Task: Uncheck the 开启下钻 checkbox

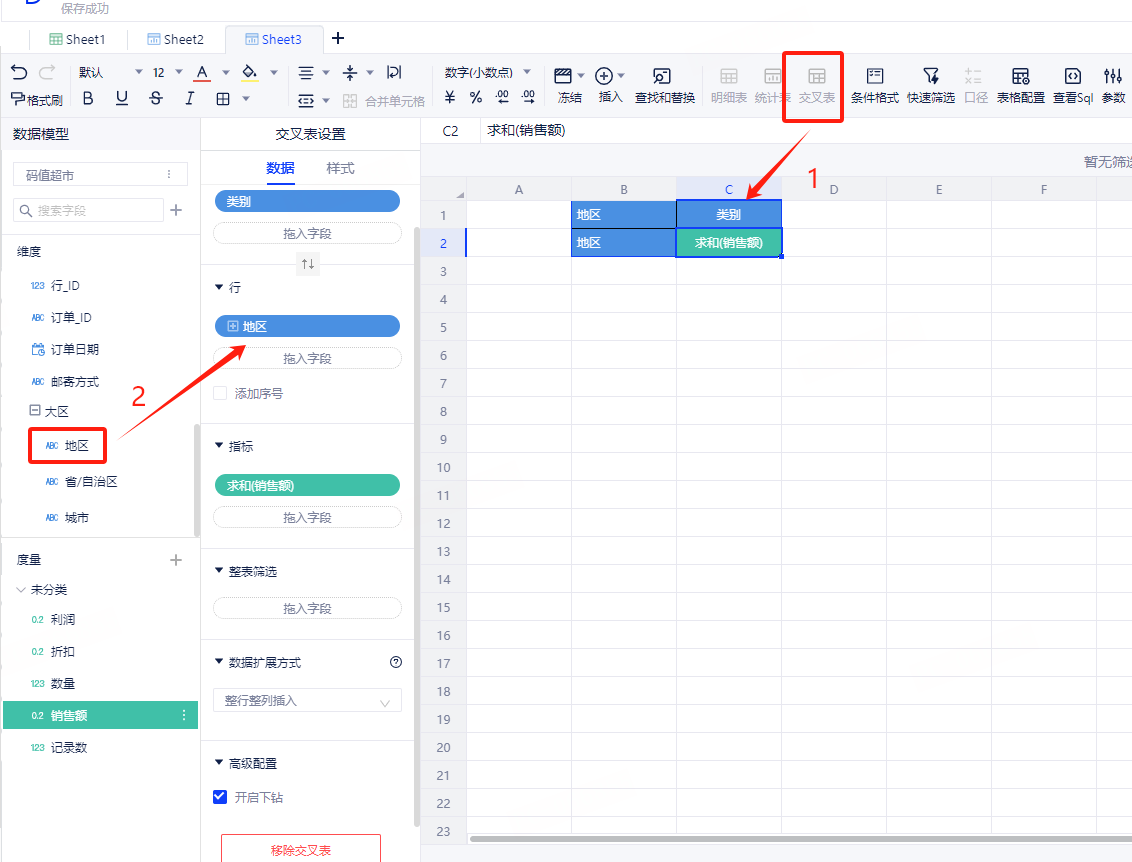Action: tap(220, 798)
